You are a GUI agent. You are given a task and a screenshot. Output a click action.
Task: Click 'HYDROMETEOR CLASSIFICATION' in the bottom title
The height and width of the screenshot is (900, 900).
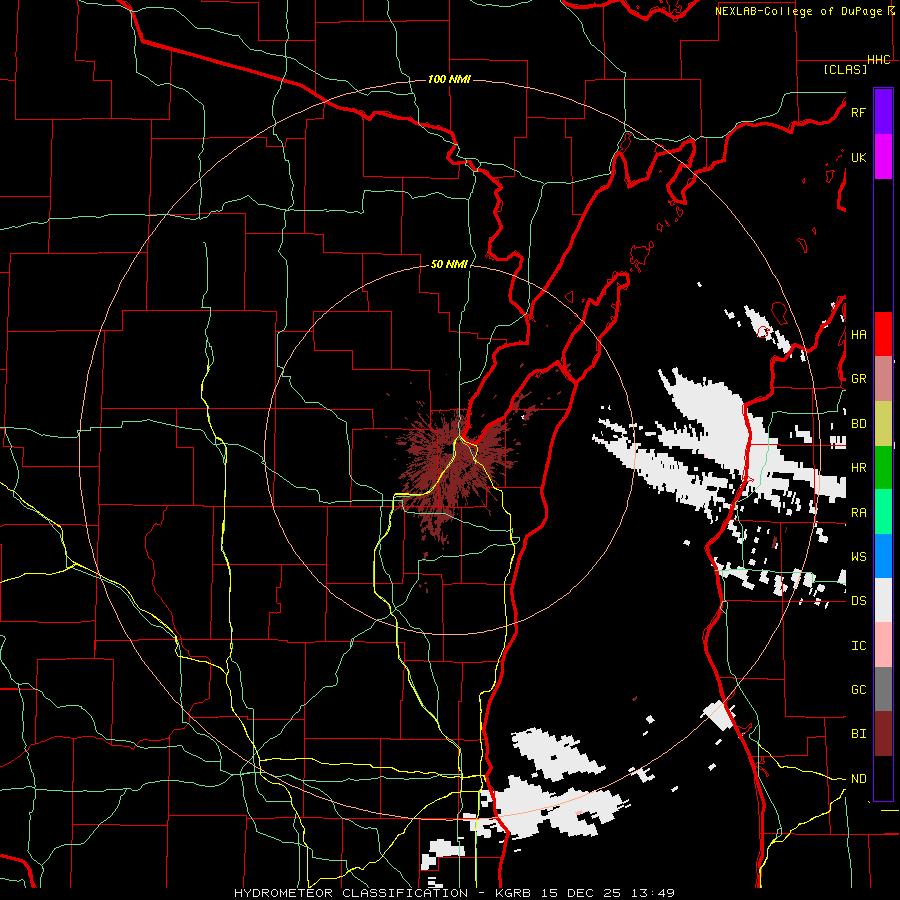coord(351,893)
